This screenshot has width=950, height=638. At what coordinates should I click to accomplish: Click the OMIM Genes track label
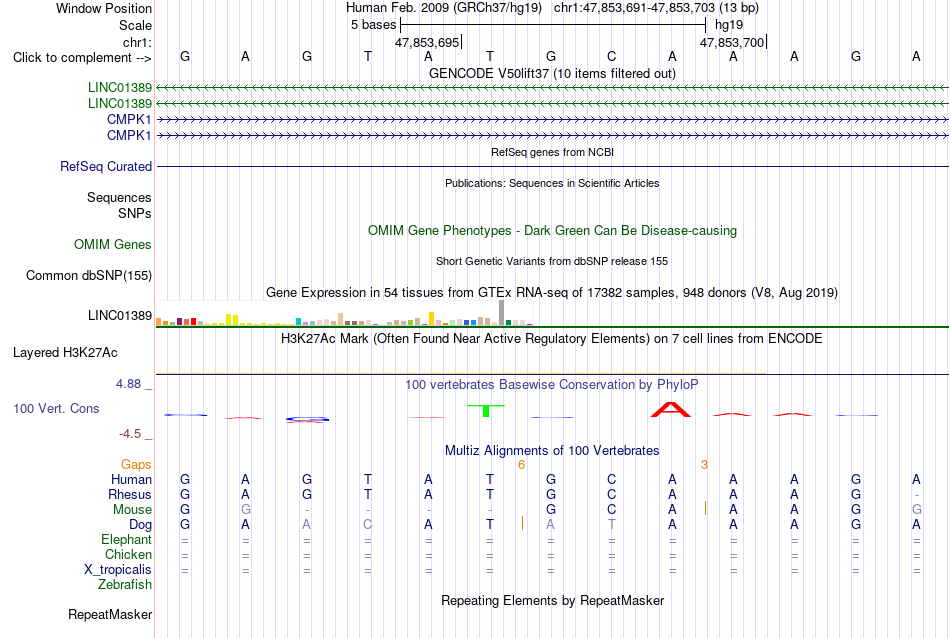113,245
